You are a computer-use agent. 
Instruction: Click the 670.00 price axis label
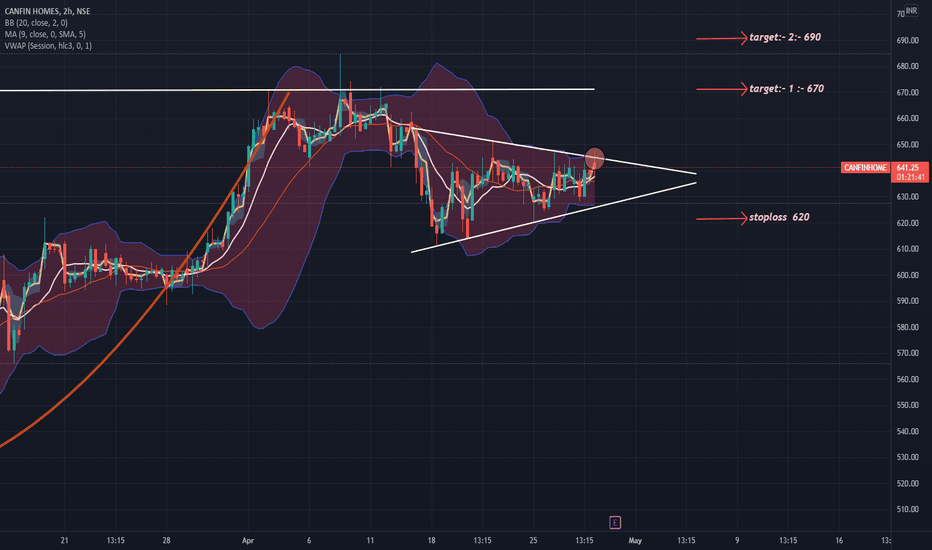[x=908, y=92]
